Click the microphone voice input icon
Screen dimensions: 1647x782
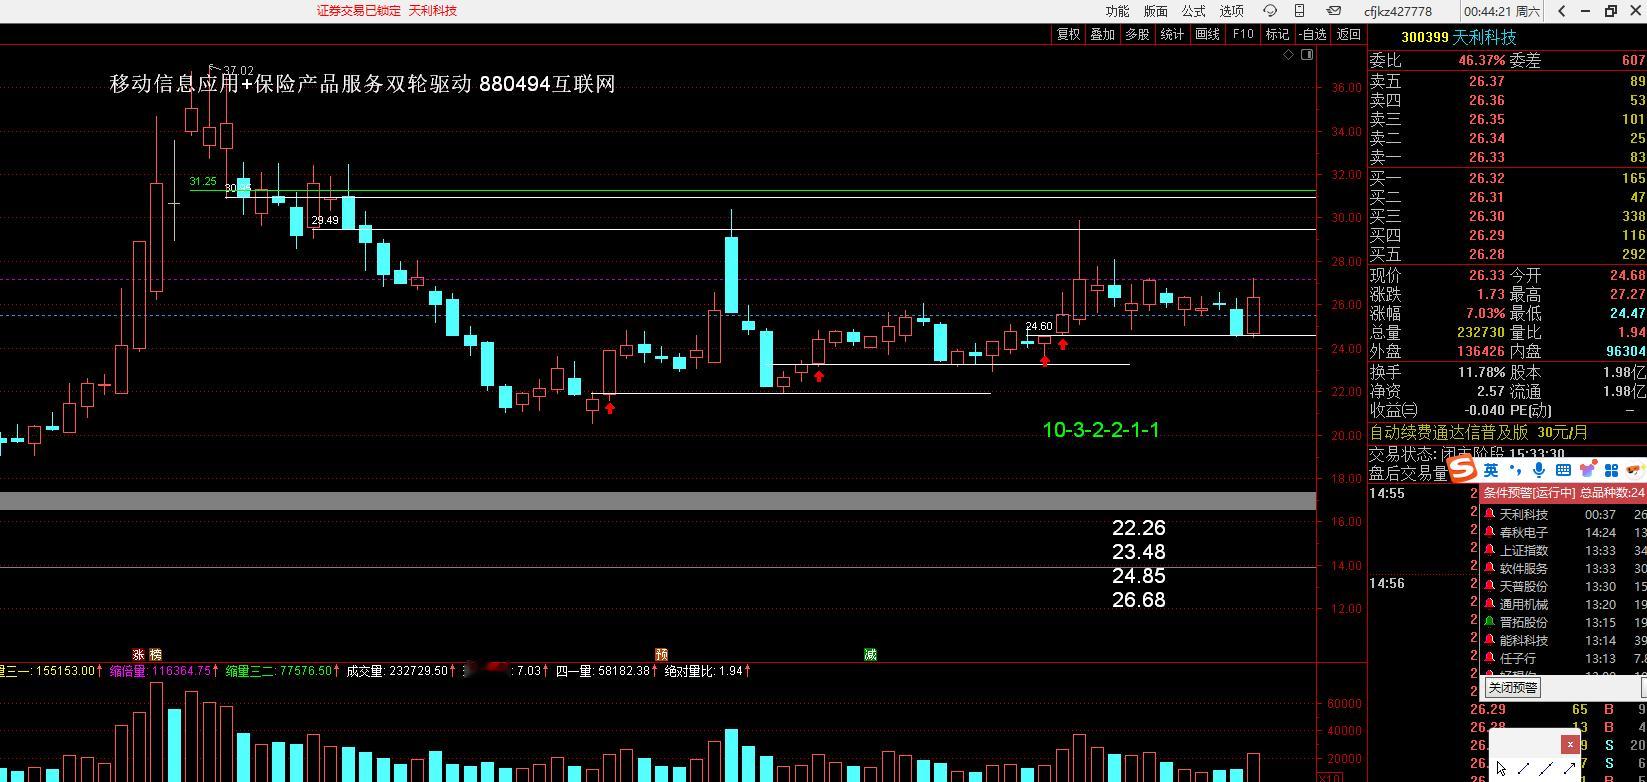1540,470
